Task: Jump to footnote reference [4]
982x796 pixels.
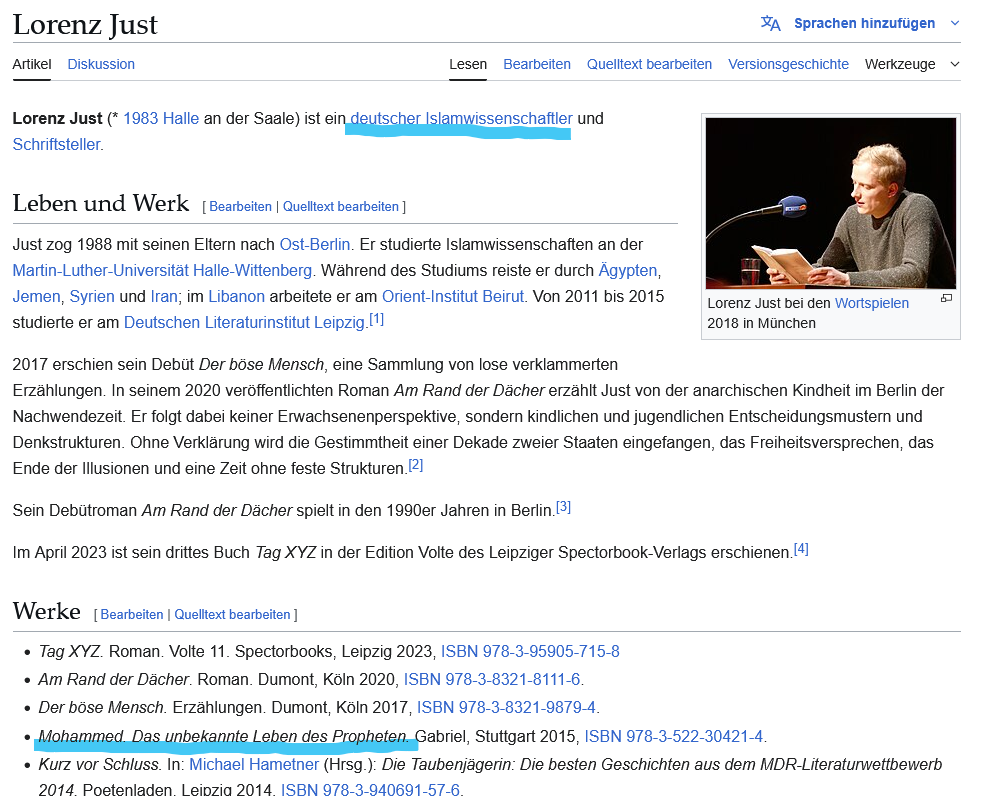Action: click(801, 549)
